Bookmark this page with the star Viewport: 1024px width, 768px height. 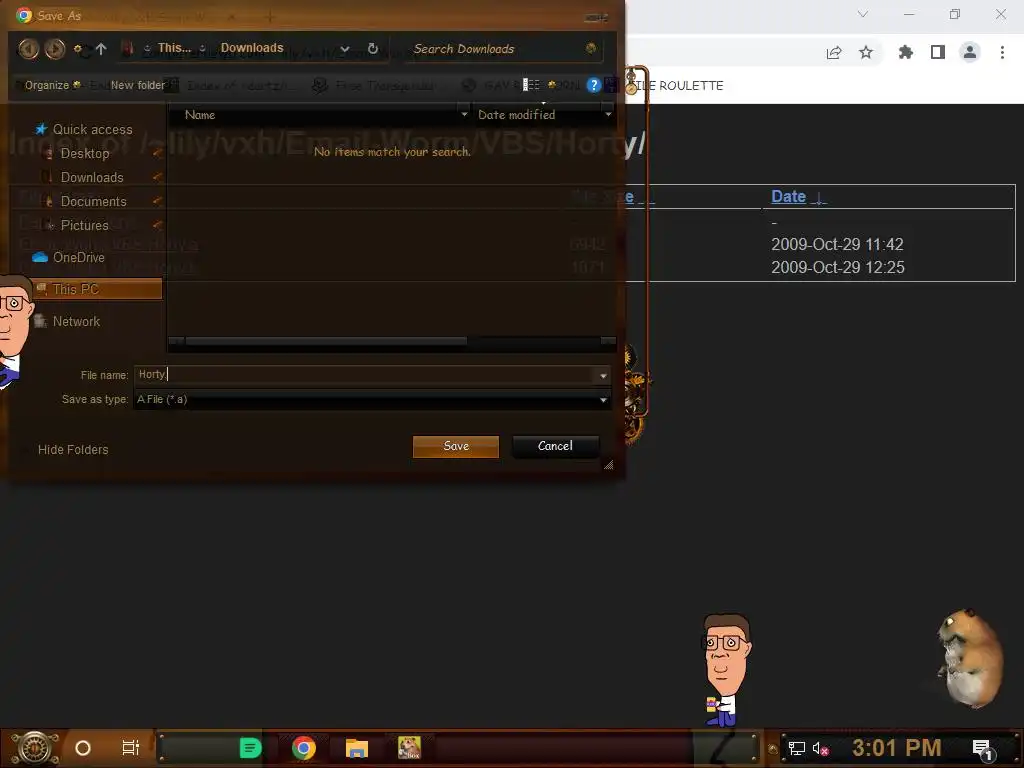coord(866,52)
